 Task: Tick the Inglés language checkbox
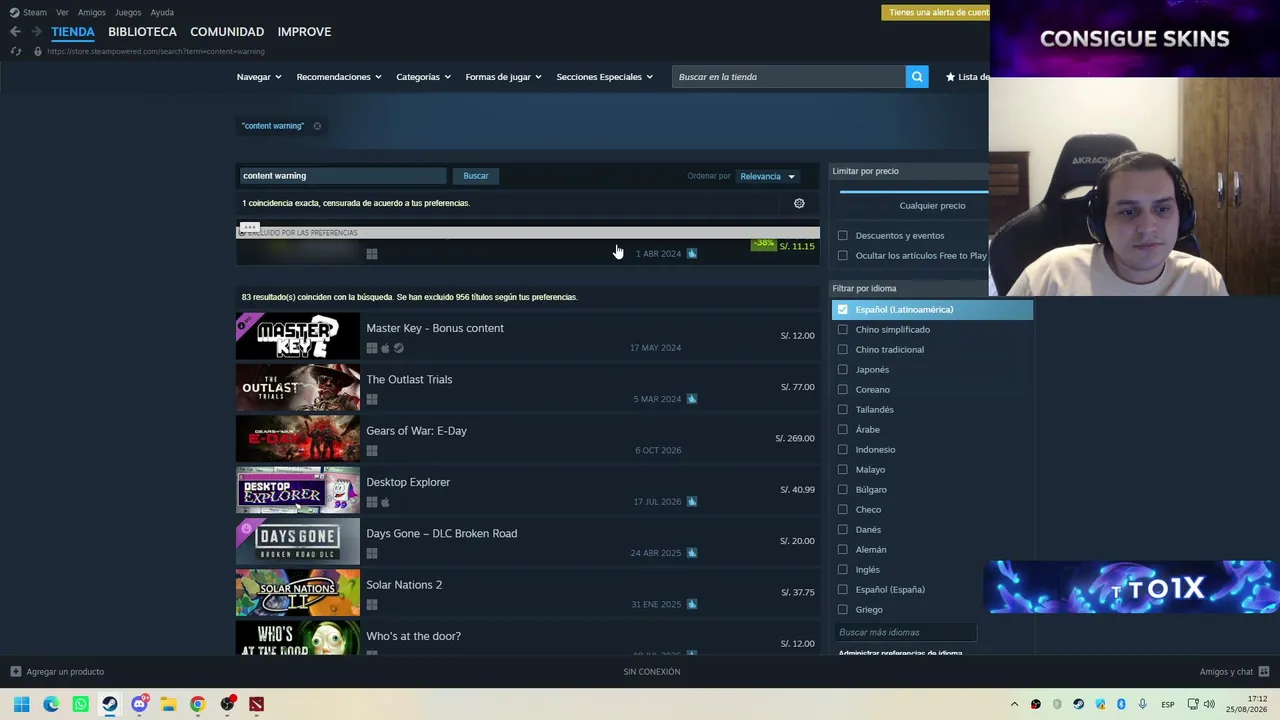click(x=843, y=570)
